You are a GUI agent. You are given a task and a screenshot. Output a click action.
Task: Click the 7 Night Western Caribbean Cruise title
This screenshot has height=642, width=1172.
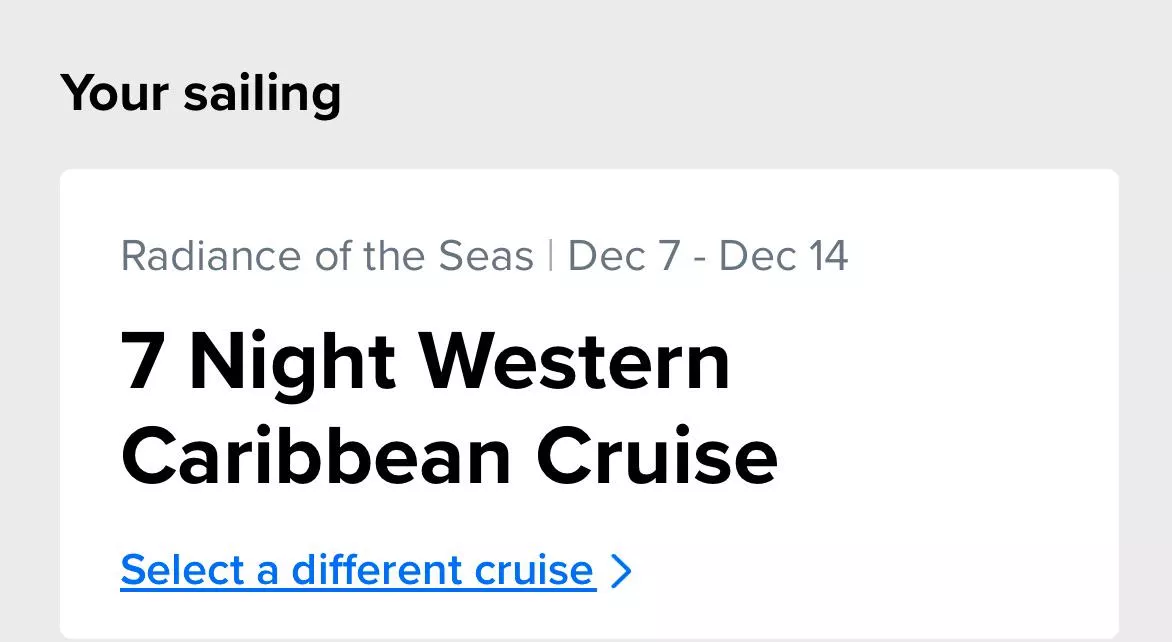449,409
